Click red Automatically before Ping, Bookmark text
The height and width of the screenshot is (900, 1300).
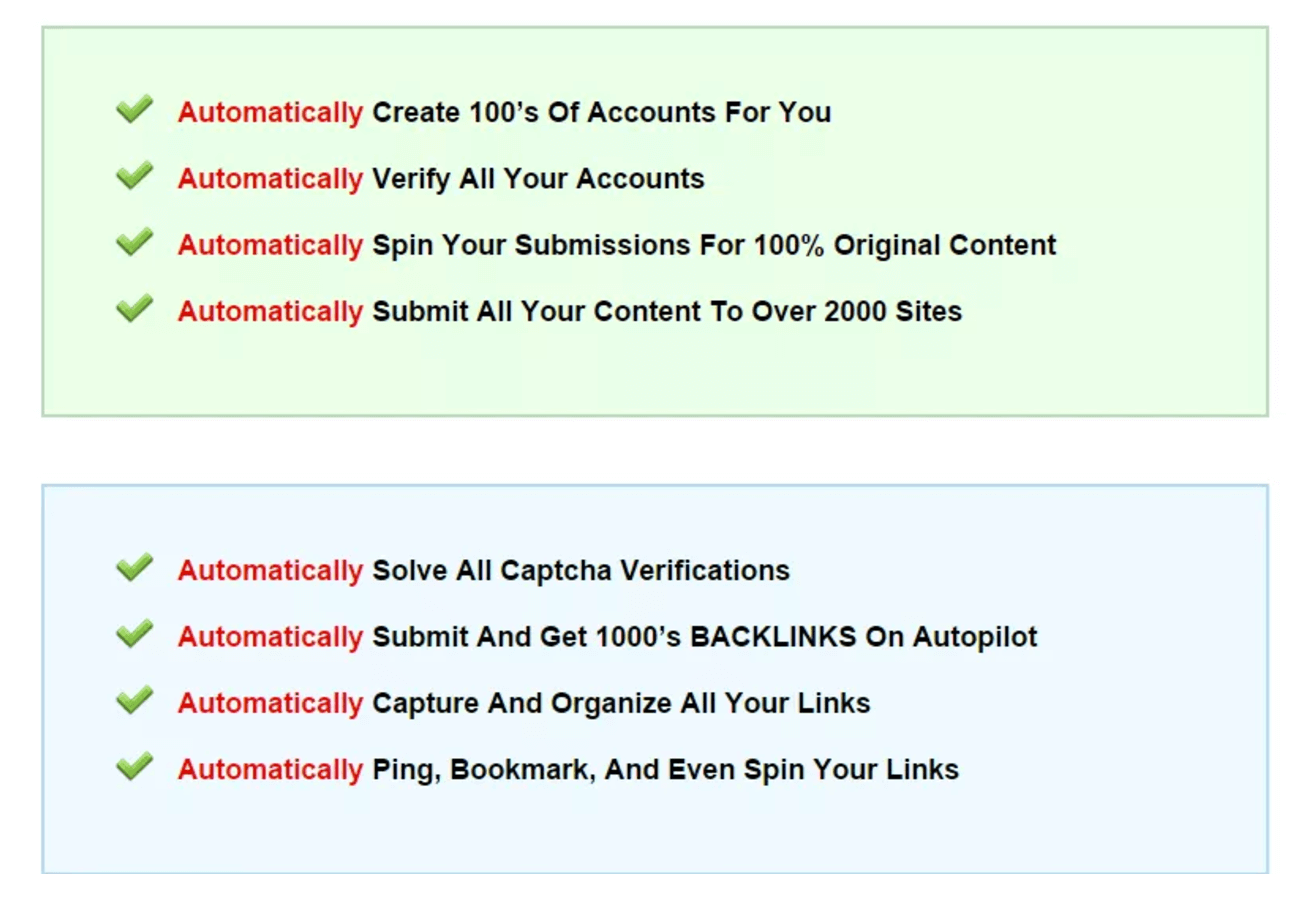click(x=270, y=770)
